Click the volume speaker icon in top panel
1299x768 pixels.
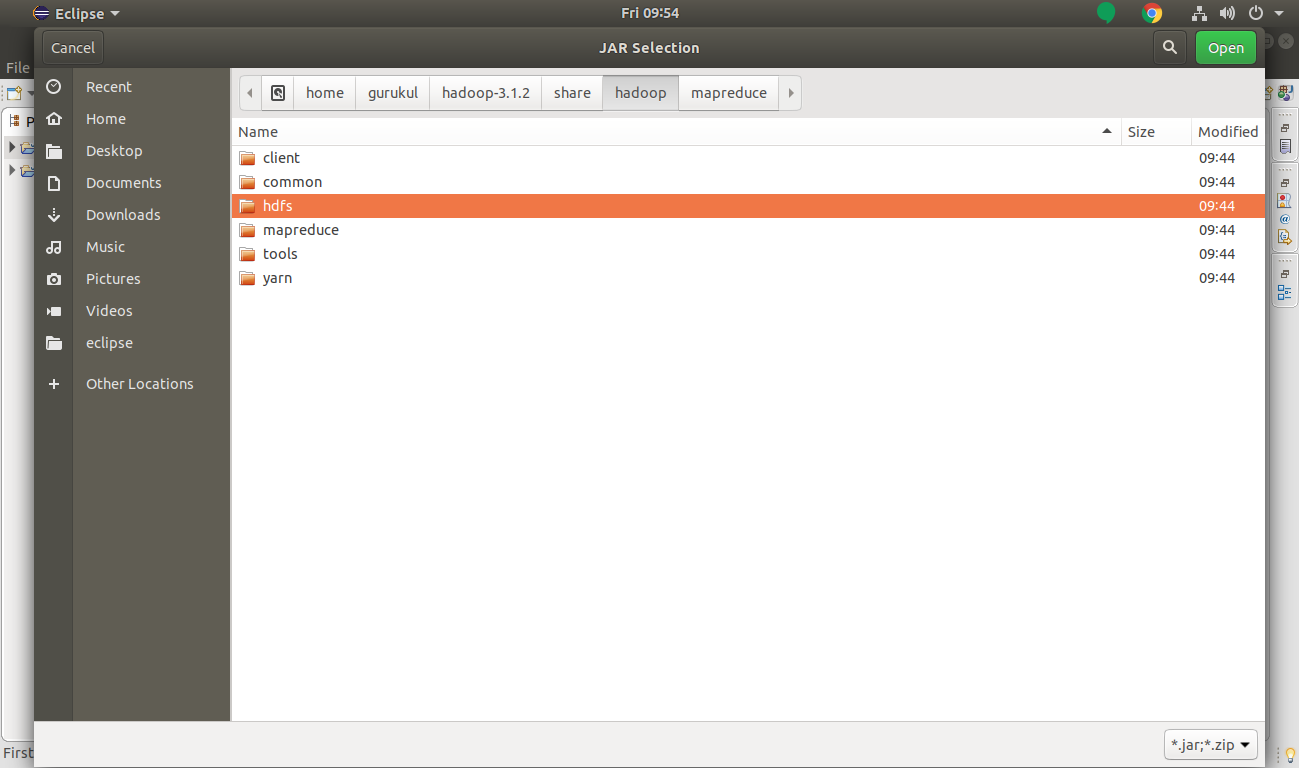point(1228,14)
